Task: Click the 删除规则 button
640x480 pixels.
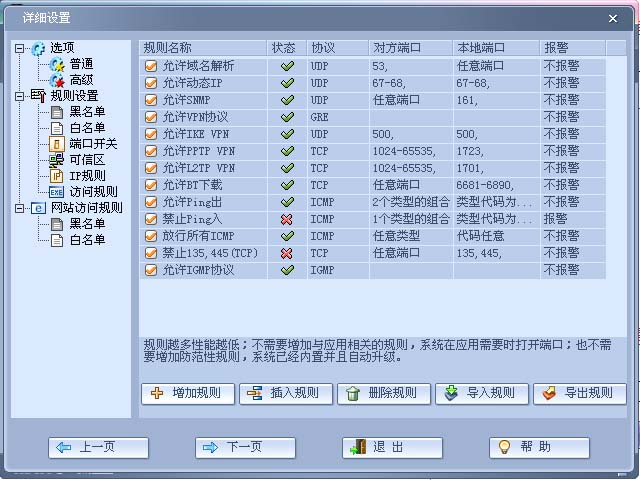Action: [x=384, y=394]
